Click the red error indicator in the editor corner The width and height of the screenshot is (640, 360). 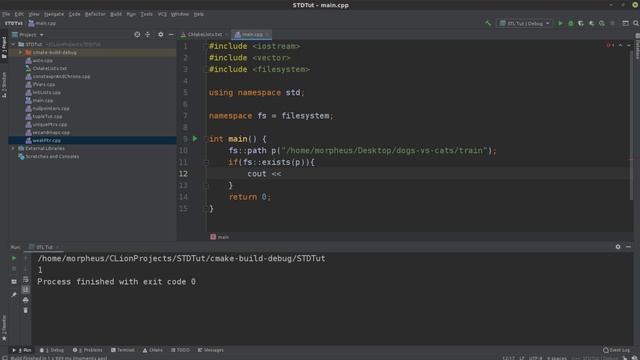click(610, 45)
